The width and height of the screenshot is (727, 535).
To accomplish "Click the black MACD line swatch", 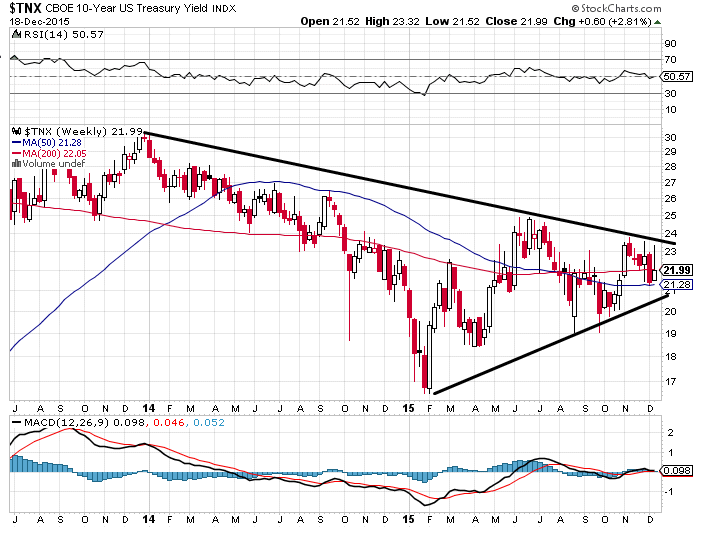I will (x=16, y=423).
